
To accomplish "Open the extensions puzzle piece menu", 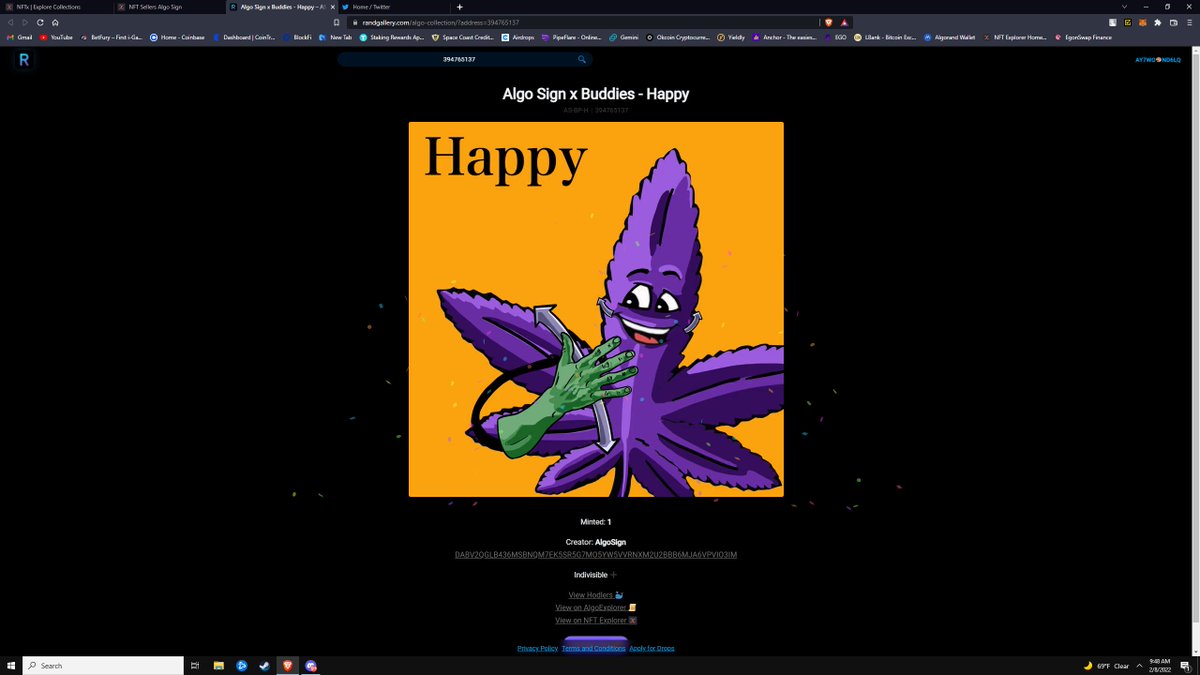I will [1156, 22].
